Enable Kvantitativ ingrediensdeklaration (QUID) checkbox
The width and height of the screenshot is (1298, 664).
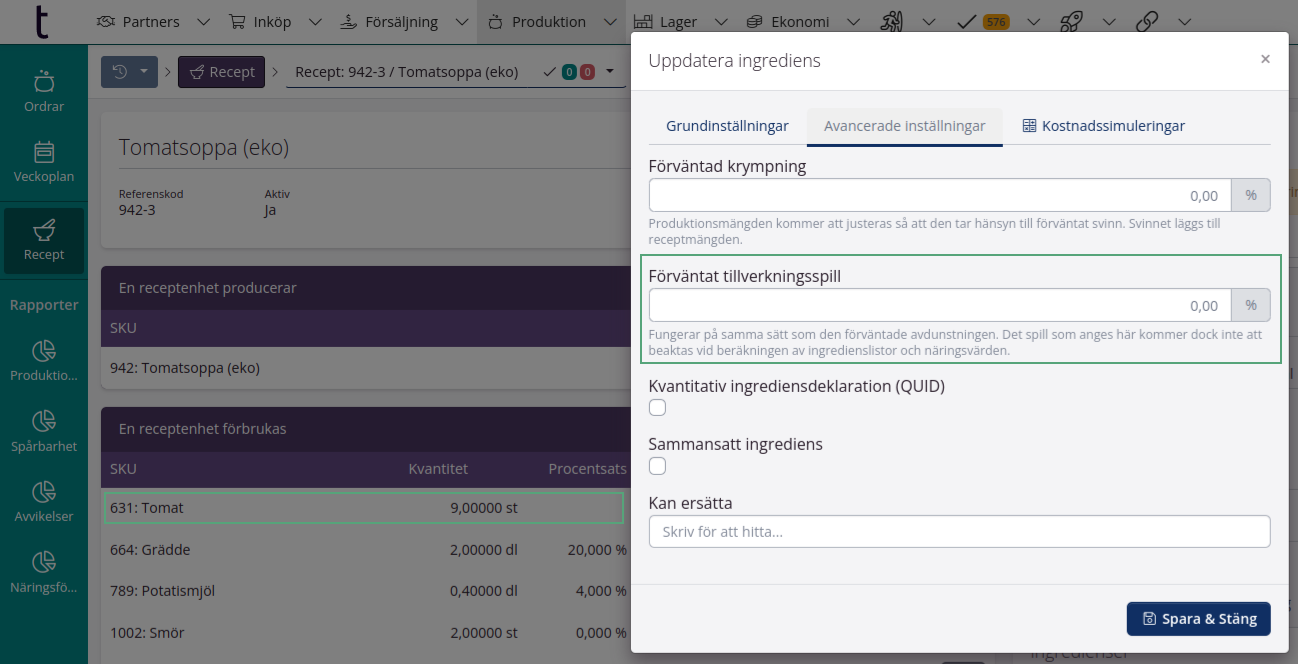click(x=657, y=407)
